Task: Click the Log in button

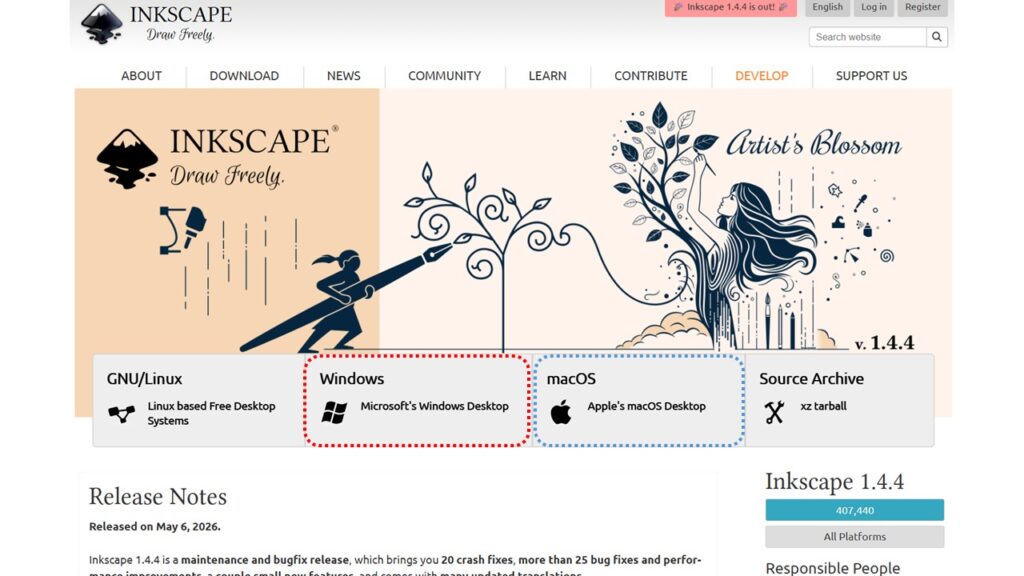Action: pyautogui.click(x=873, y=7)
